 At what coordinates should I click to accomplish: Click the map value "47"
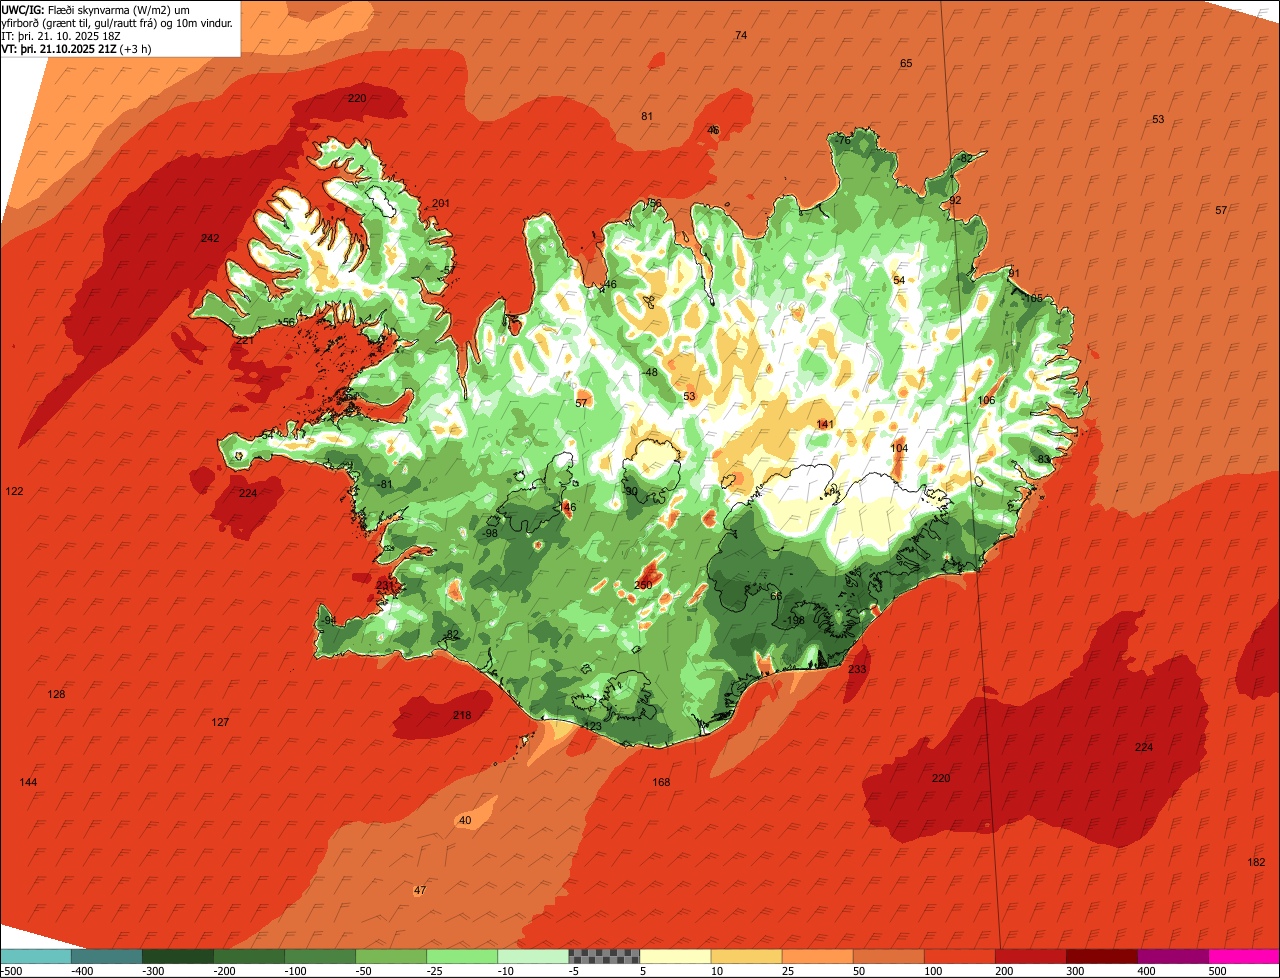420,890
